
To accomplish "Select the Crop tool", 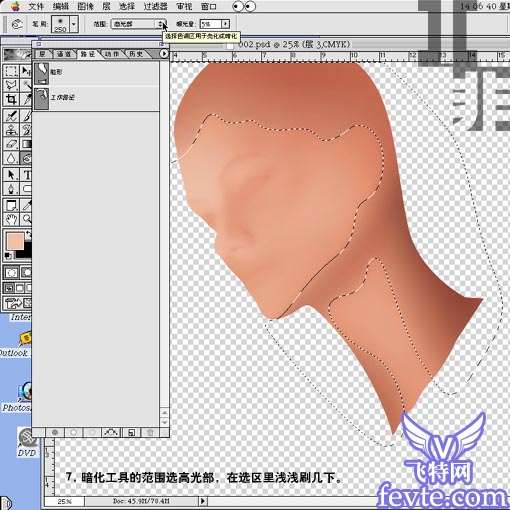I will point(11,99).
